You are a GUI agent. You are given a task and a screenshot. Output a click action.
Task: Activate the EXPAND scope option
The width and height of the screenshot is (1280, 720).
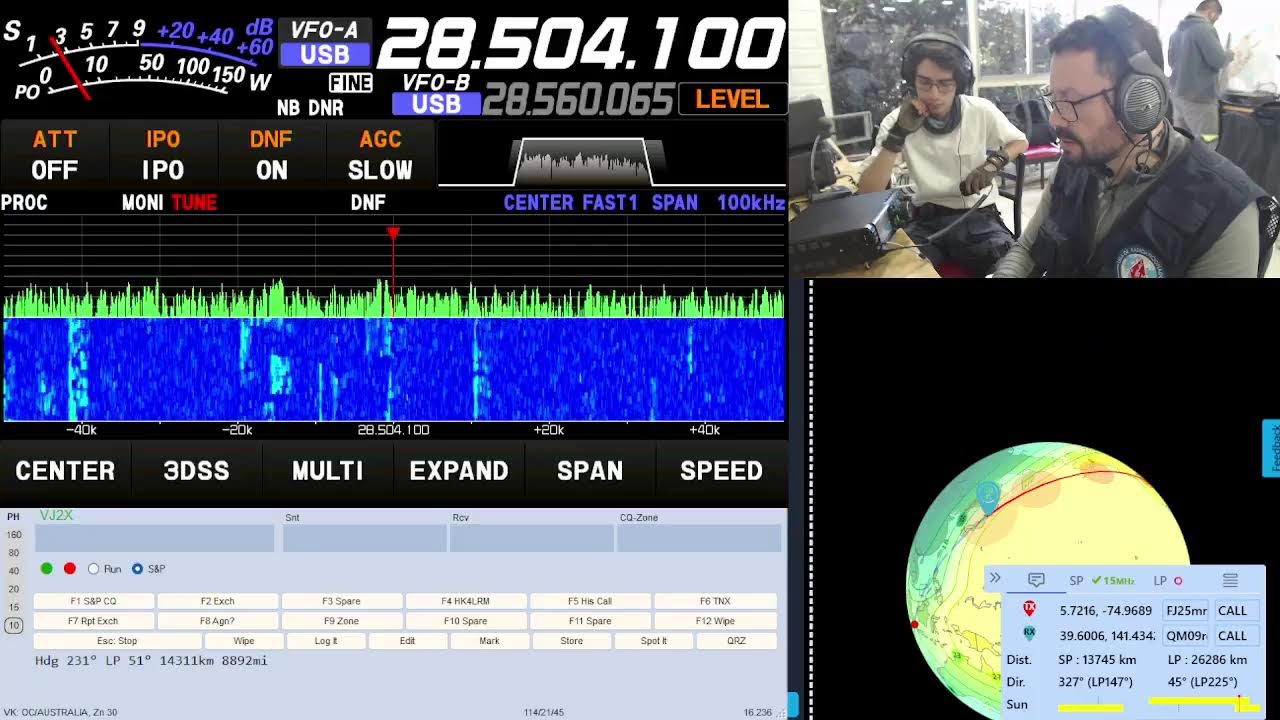click(x=459, y=471)
